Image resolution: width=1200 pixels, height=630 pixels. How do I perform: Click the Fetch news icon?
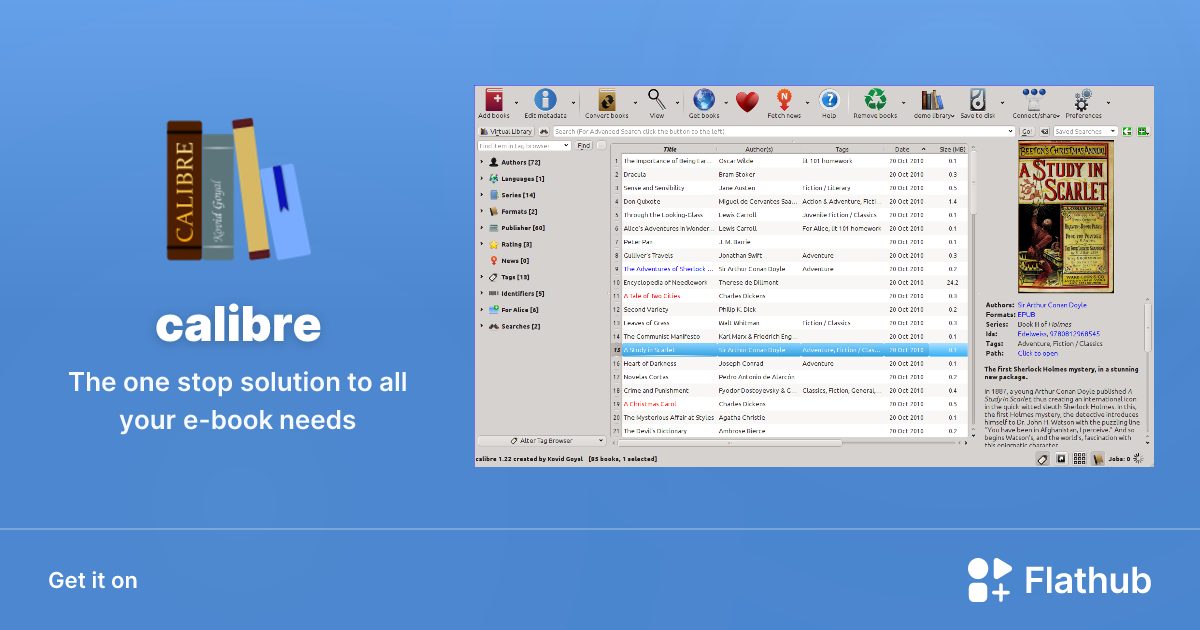(786, 99)
